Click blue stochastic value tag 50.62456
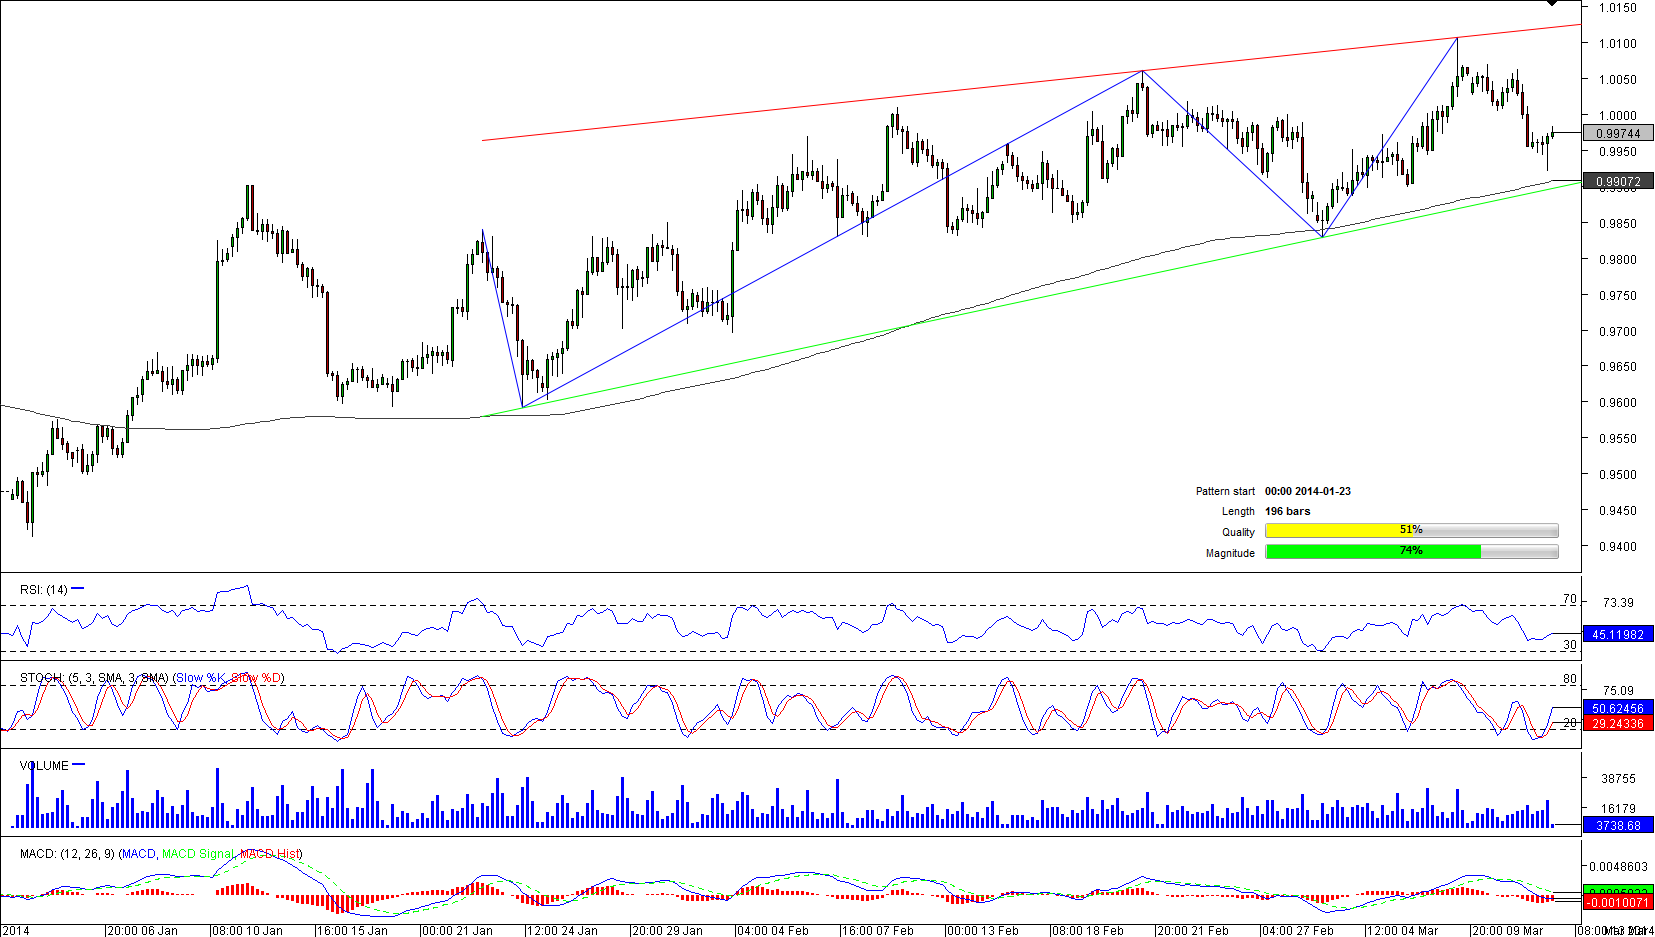Screen dimensions: 1655x937 coord(1617,708)
